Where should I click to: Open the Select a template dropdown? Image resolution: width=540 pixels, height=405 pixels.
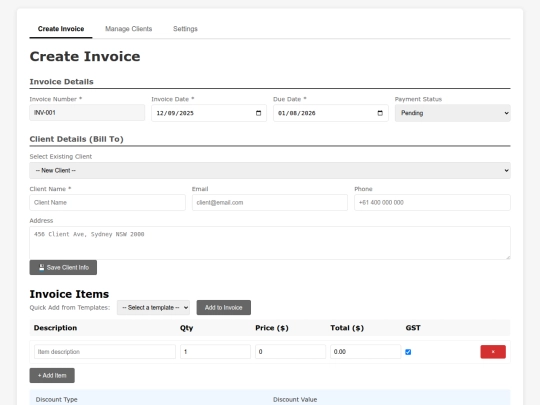coord(153,308)
